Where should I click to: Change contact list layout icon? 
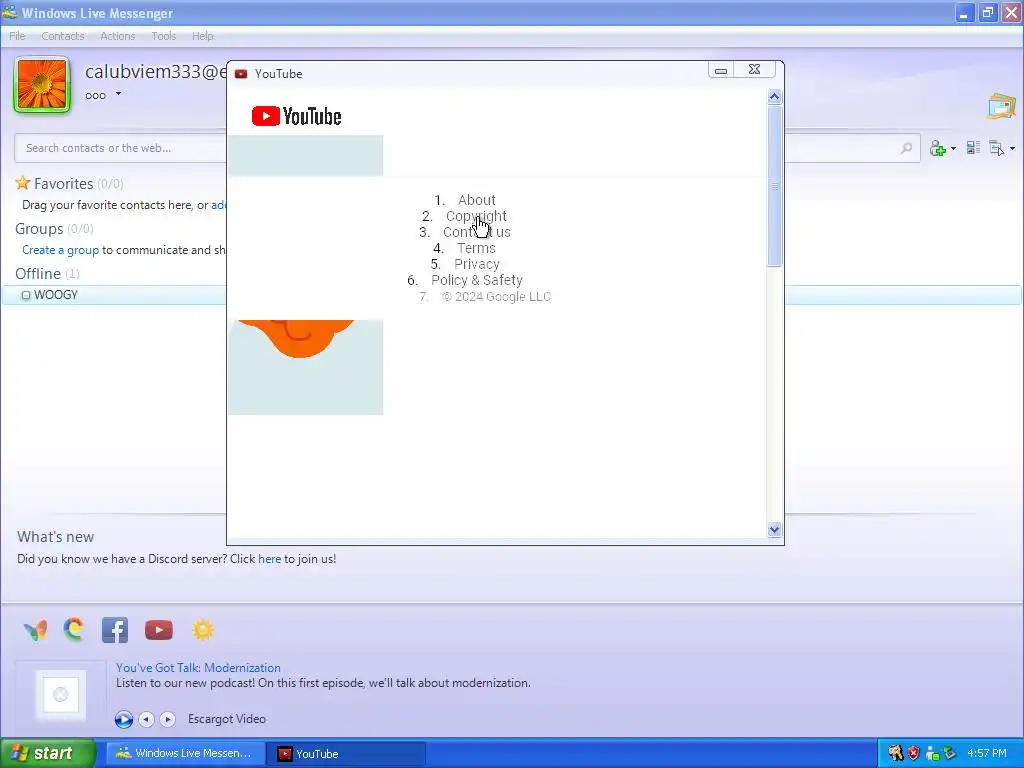[x=973, y=148]
